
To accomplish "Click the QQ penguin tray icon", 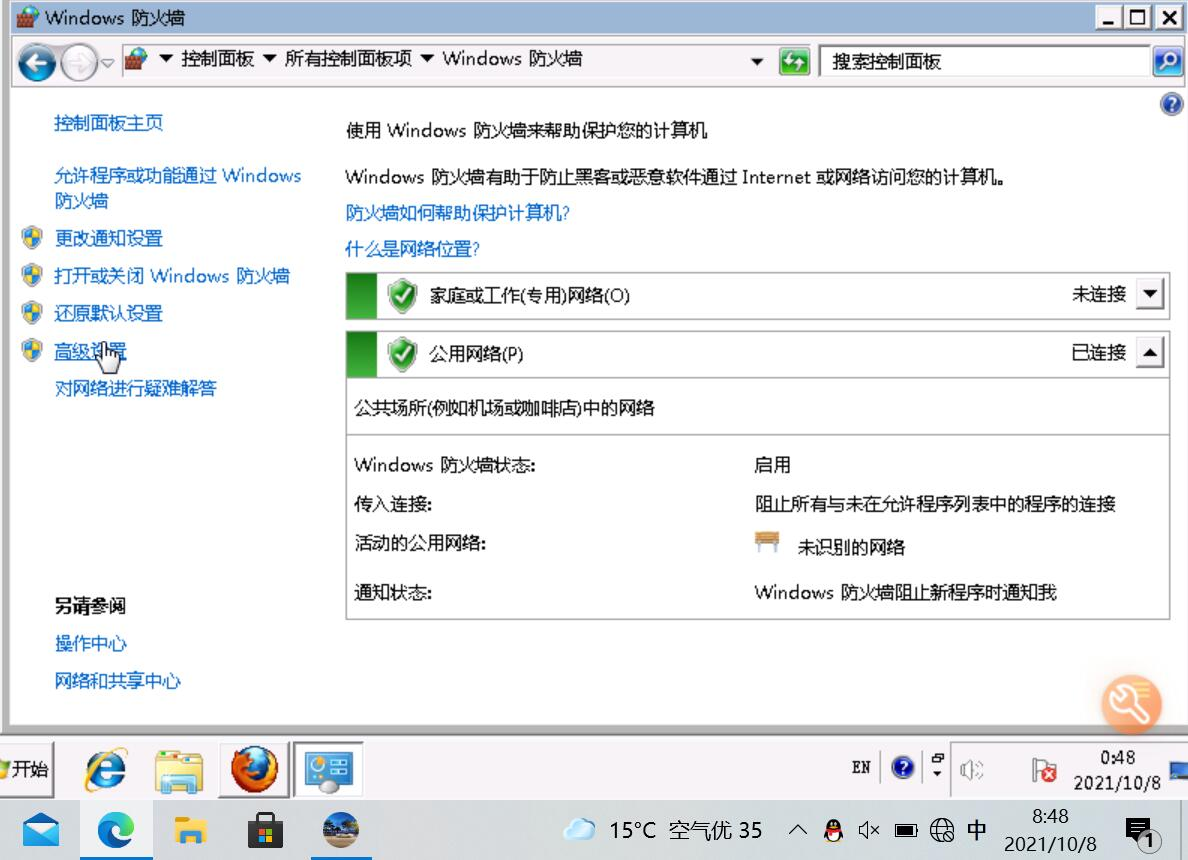I will (x=833, y=830).
